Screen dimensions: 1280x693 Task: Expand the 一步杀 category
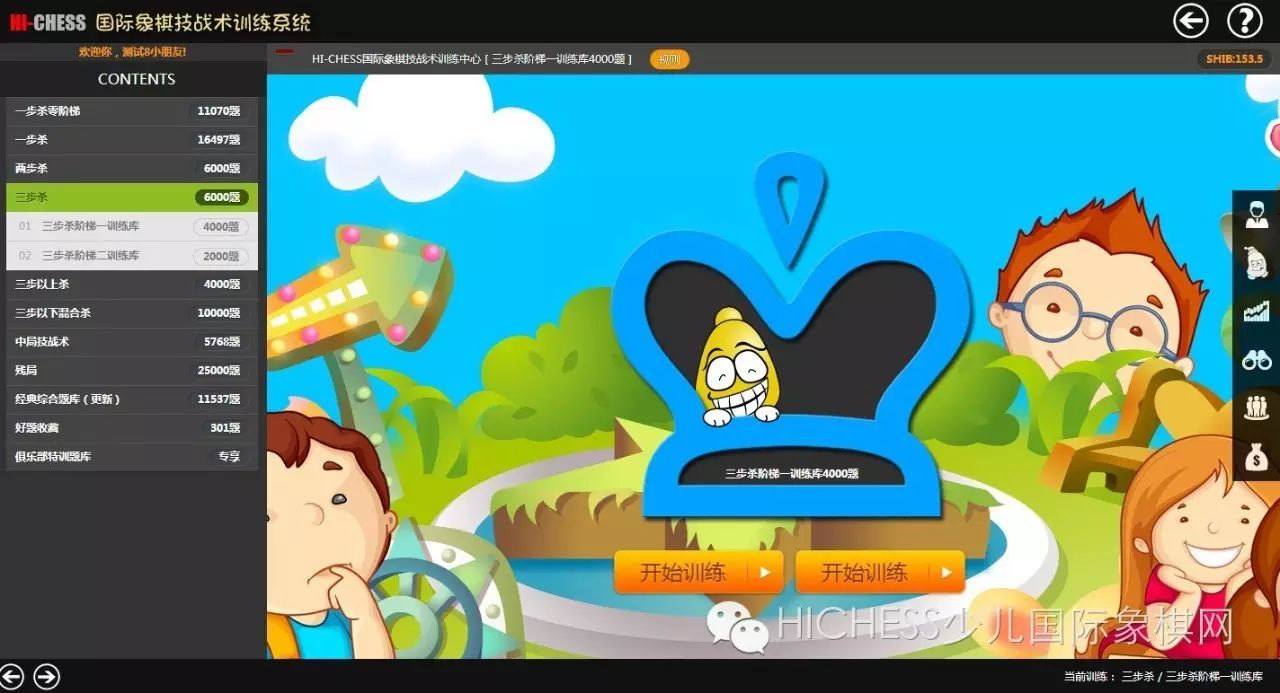(x=132, y=140)
